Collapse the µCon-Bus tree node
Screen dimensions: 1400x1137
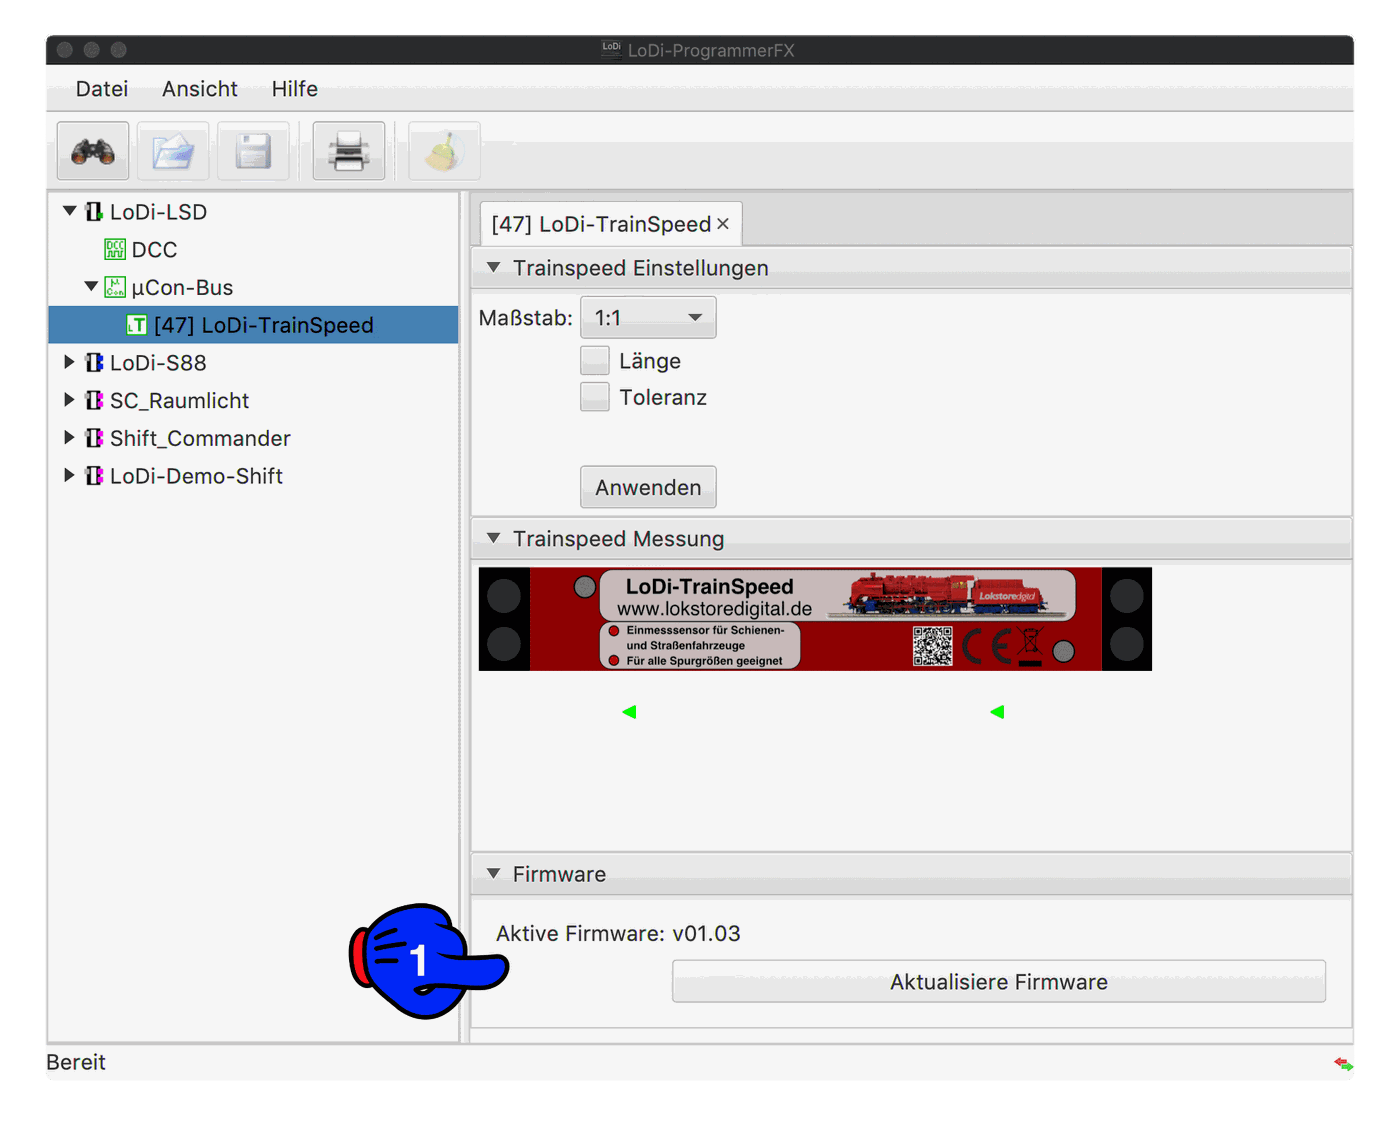pyautogui.click(x=91, y=286)
